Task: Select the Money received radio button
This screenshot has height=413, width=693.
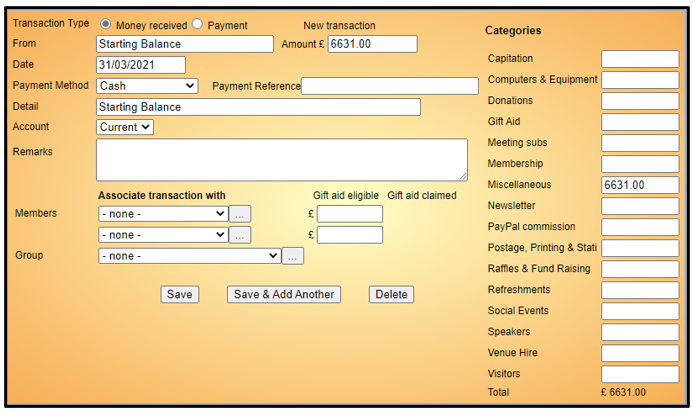Action: 106,24
